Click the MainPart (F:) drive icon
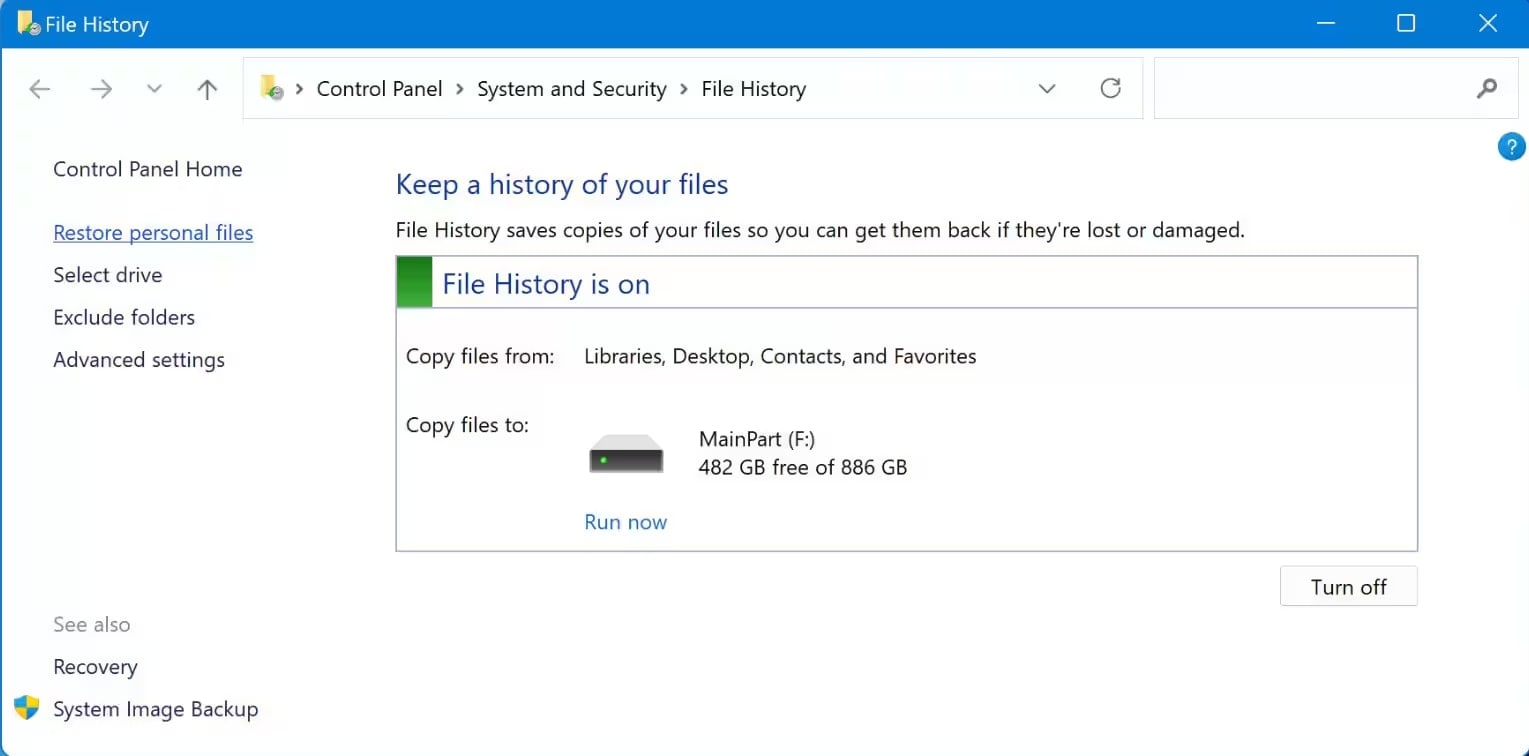Screen dimensions: 1529x756 coord(627,453)
